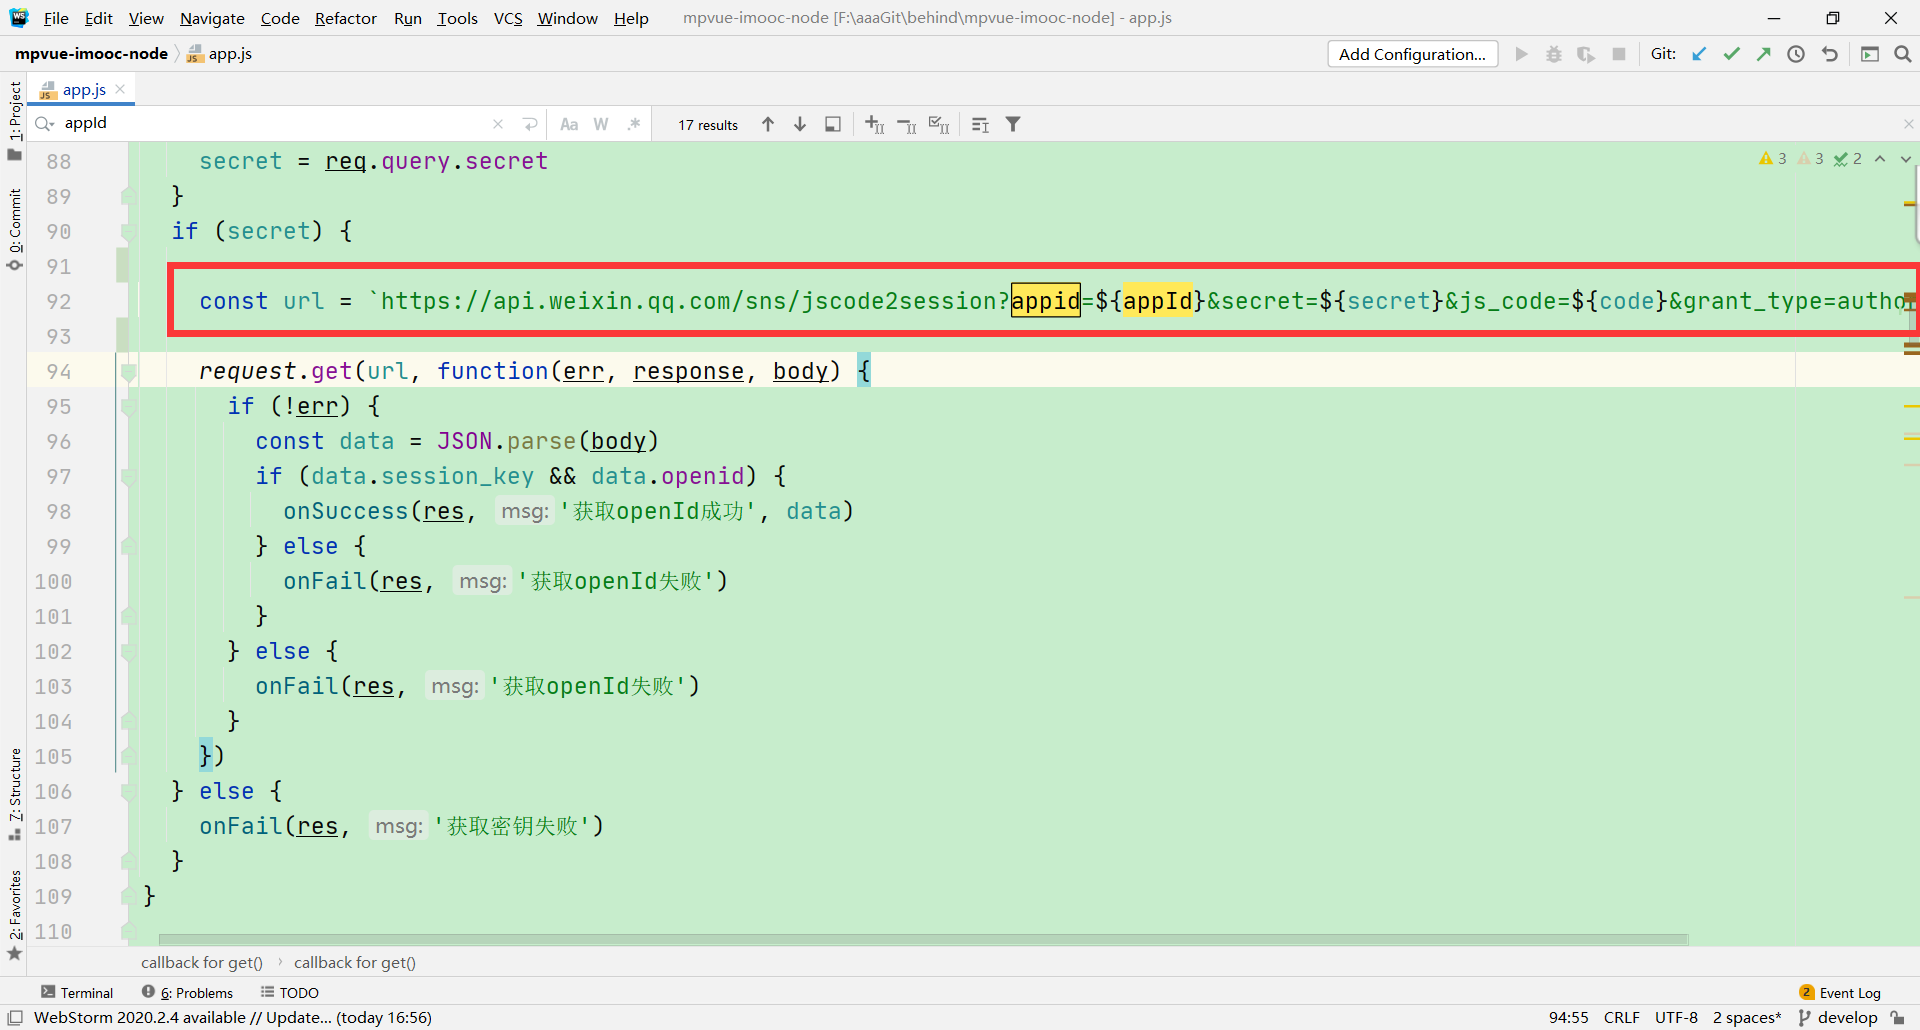Close the find bar at right edge
The height and width of the screenshot is (1030, 1920).
tap(1908, 124)
